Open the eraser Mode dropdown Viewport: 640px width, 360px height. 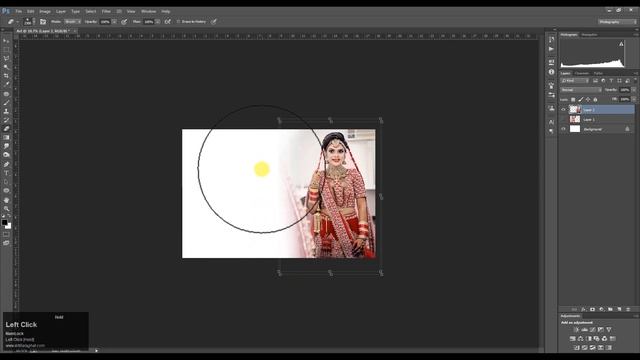tap(73, 22)
